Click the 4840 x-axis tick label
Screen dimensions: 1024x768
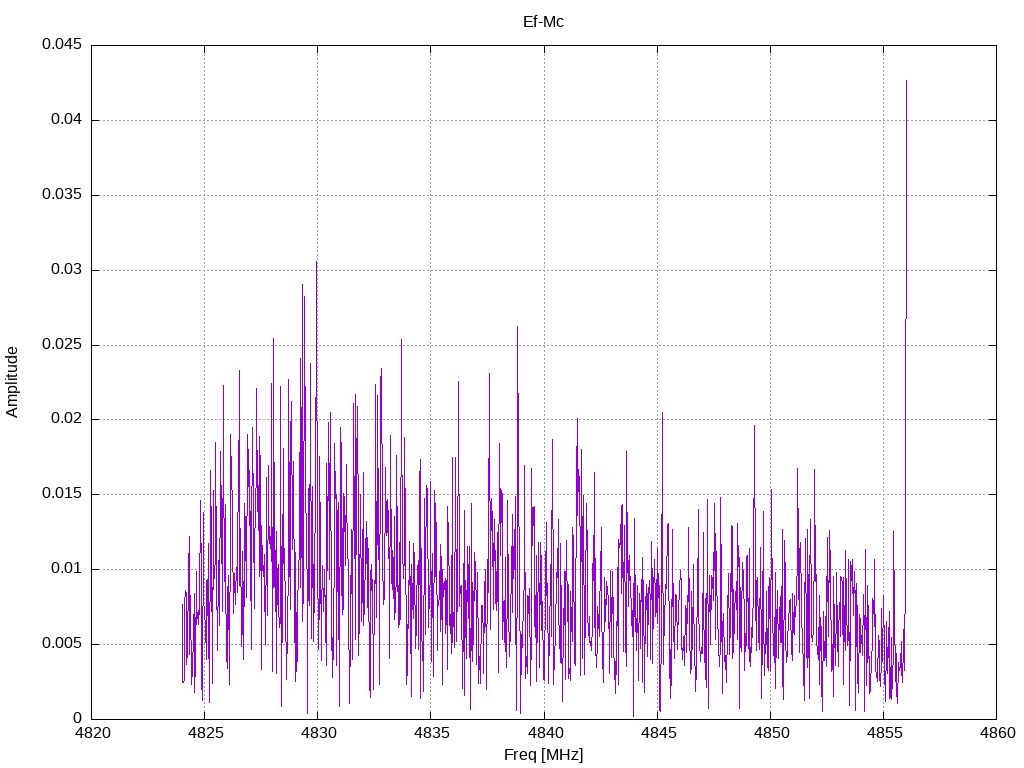(x=545, y=733)
